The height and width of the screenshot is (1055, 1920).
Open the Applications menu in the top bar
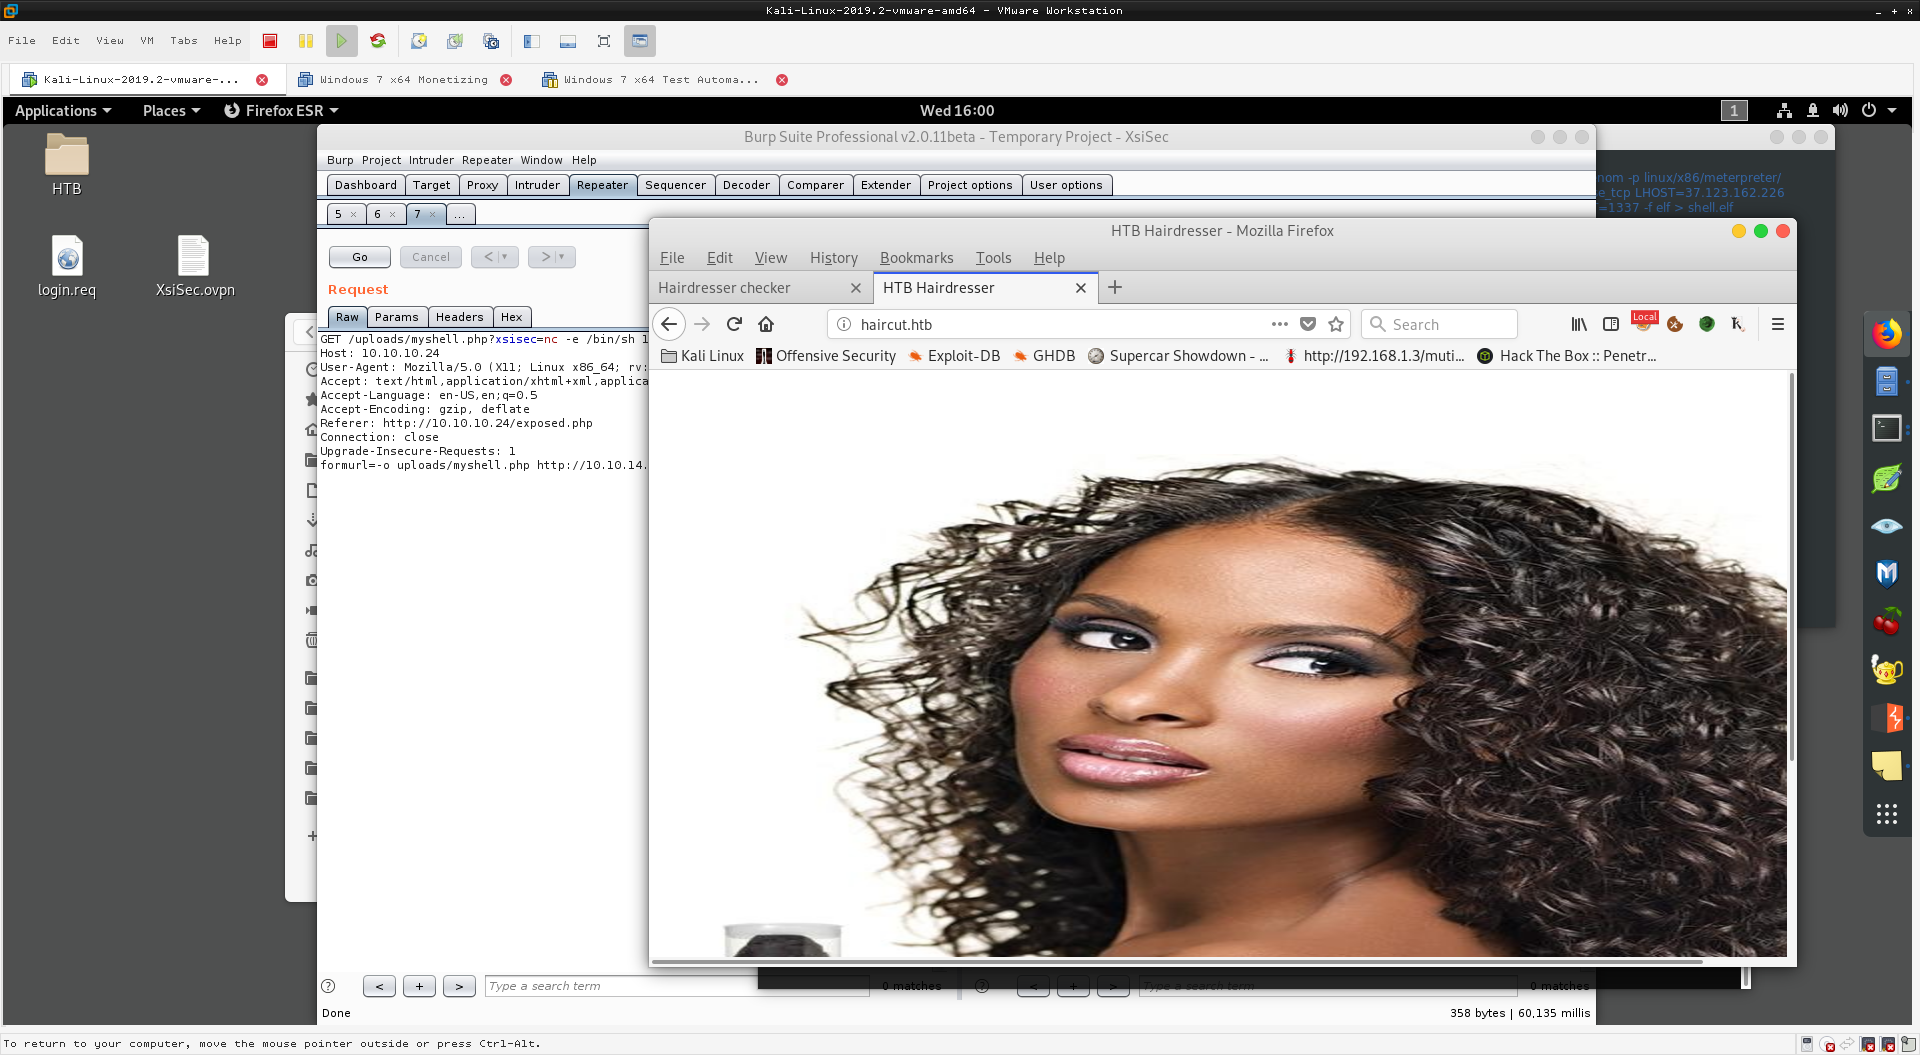[63, 110]
